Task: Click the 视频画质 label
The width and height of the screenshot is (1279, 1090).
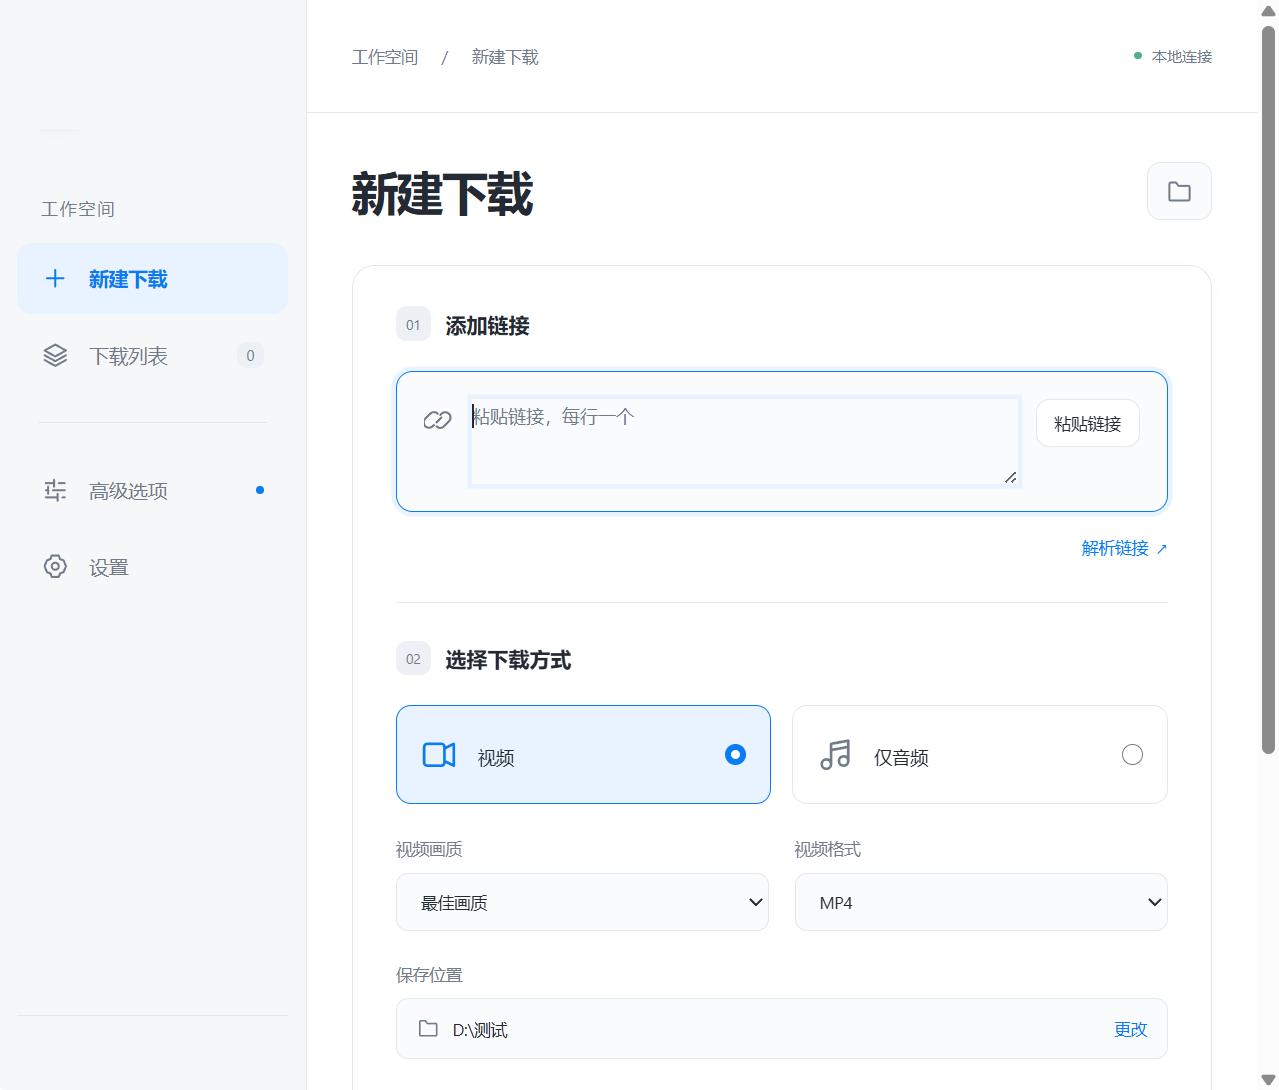Action: coord(429,849)
